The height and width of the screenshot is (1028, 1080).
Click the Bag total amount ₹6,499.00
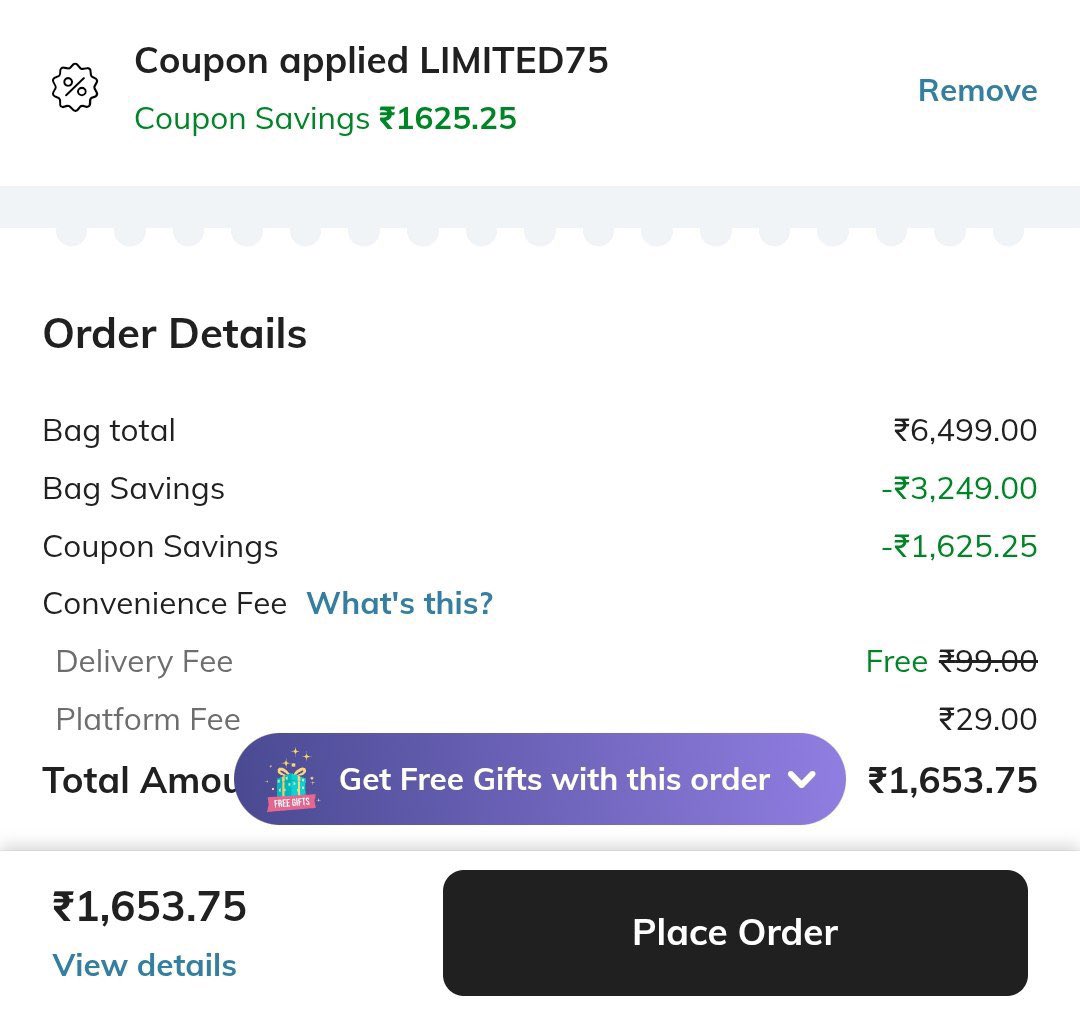965,431
